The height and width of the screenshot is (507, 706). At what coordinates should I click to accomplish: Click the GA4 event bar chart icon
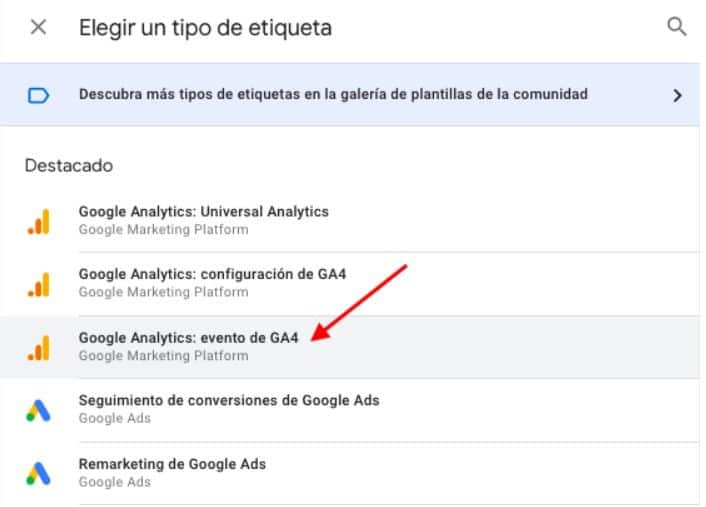39,348
